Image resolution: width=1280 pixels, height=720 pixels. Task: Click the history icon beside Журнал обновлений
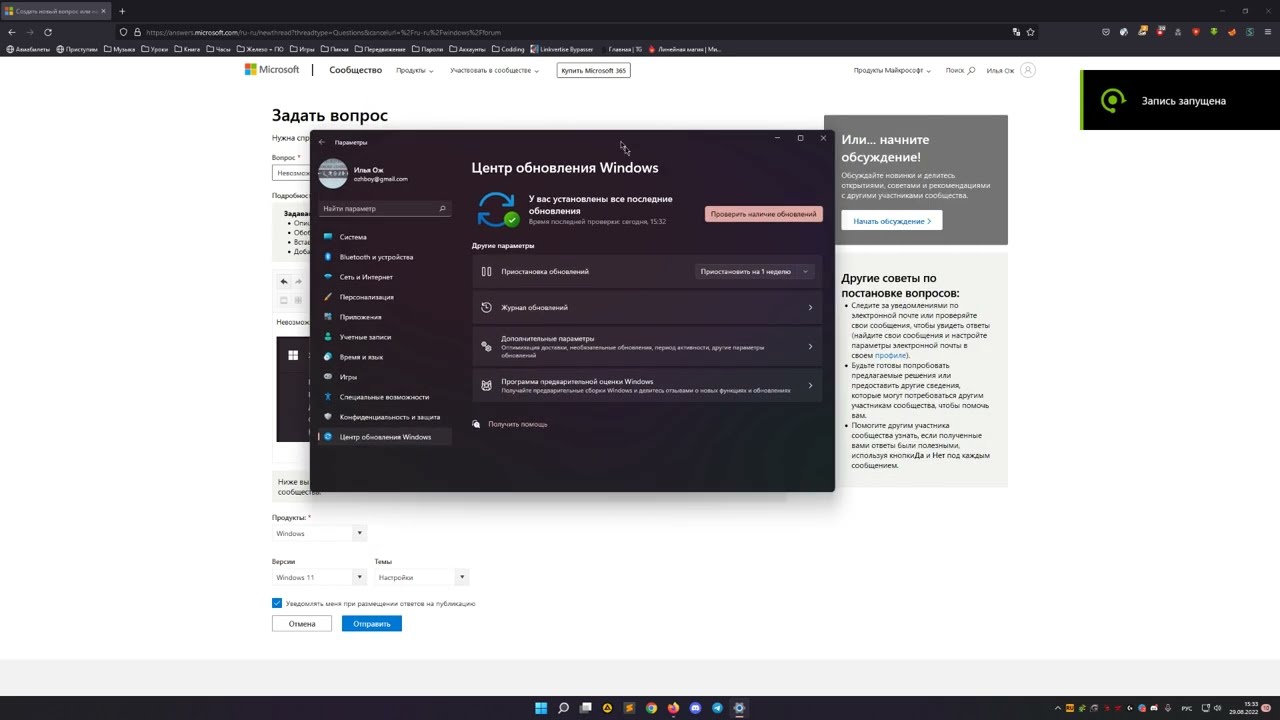coord(486,307)
